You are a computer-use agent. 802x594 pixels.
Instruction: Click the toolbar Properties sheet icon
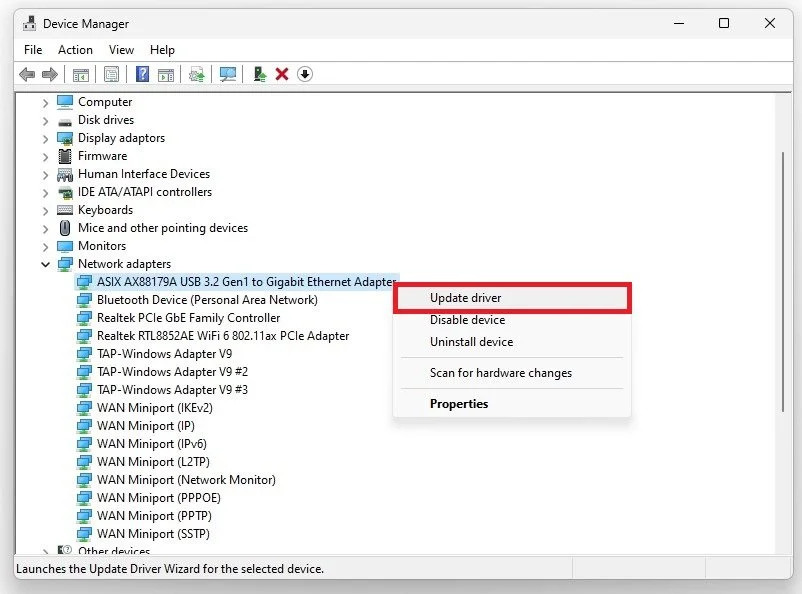pyautogui.click(x=112, y=75)
